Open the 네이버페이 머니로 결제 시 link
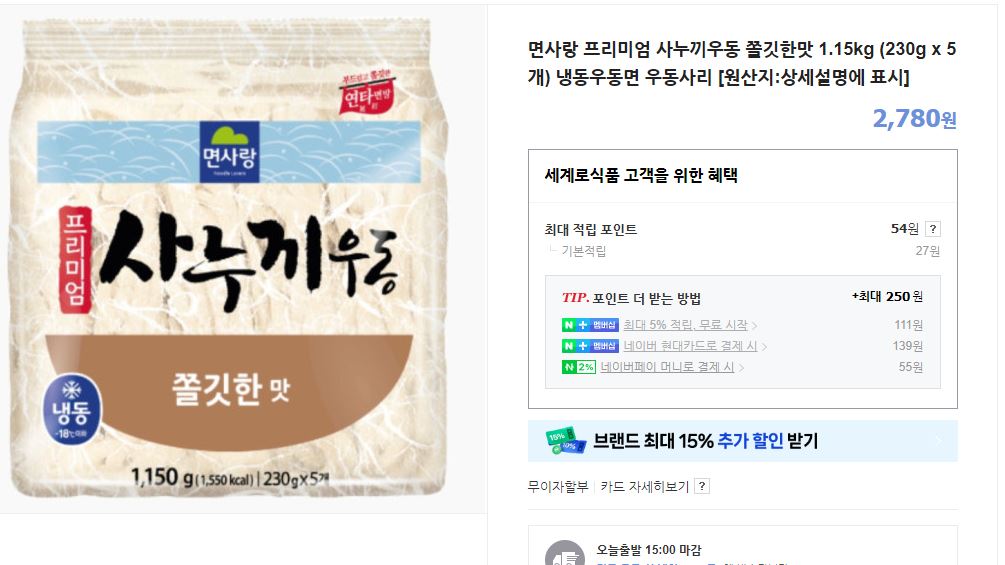This screenshot has height=565, width=1005. point(667,367)
